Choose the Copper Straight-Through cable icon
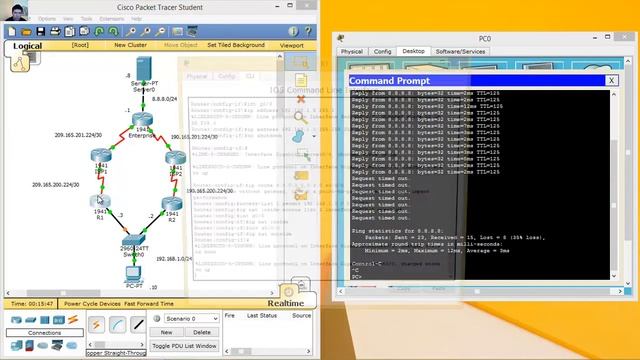 138,325
